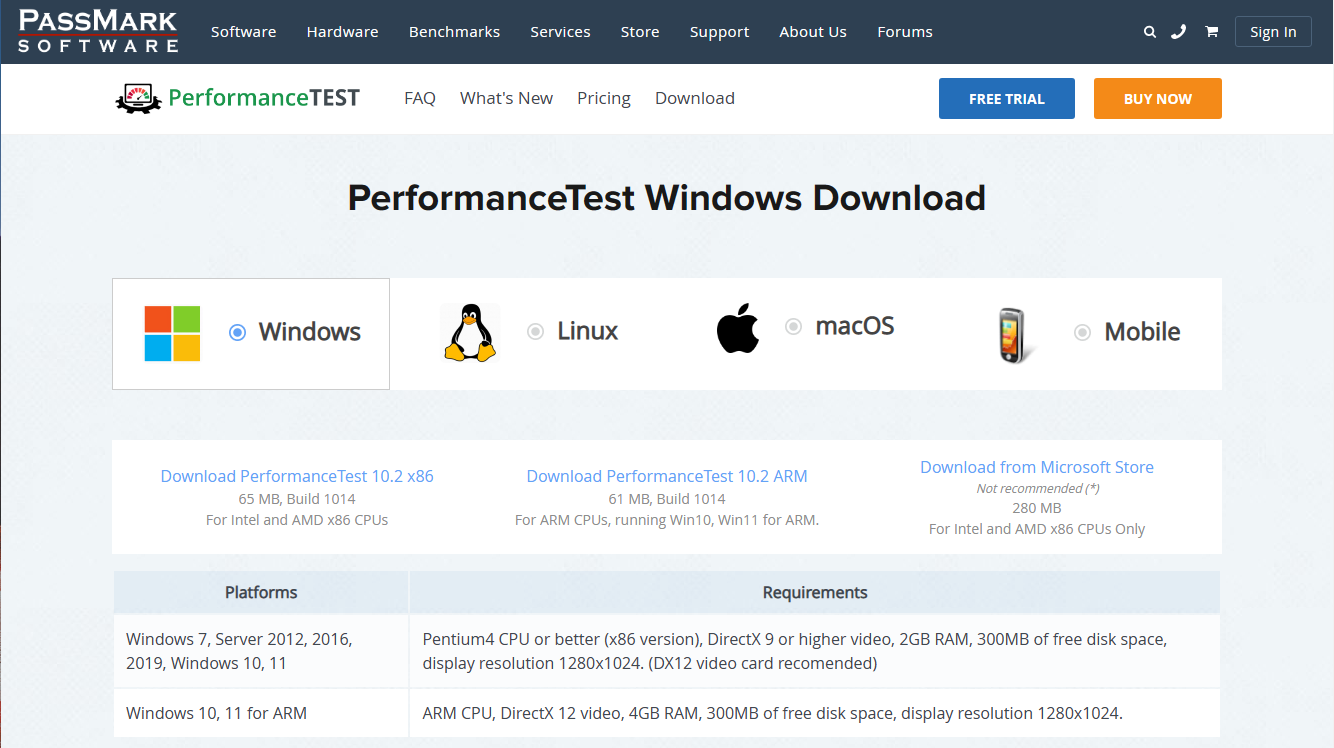The height and width of the screenshot is (748, 1334).
Task: Select the Linux radio button
Action: [535, 331]
